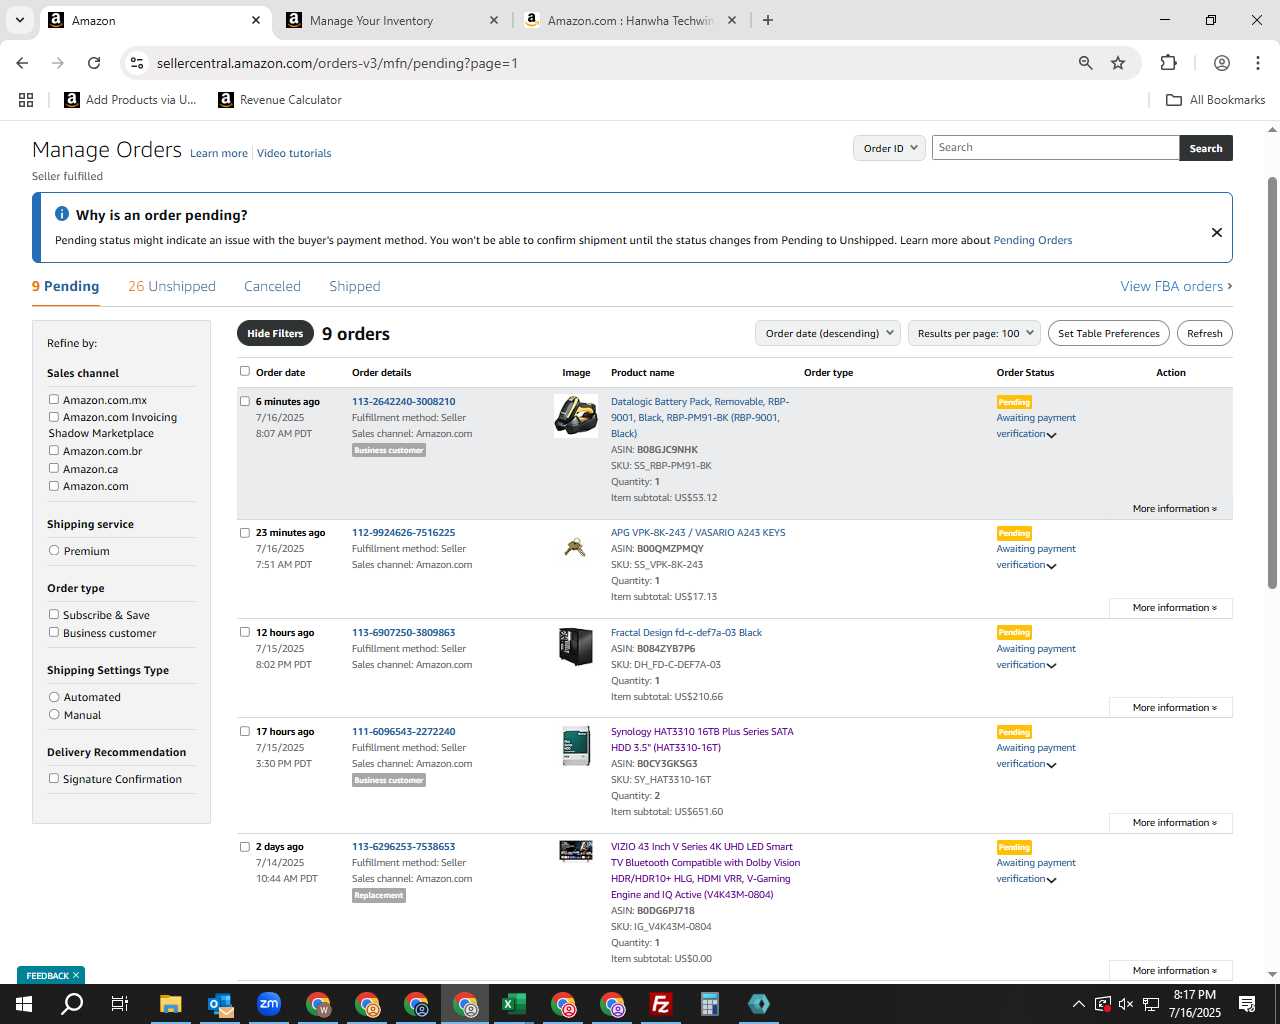Viewport: 1280px width, 1024px height.
Task: Open the Revenue Calculator bookmark
Action: (280, 100)
